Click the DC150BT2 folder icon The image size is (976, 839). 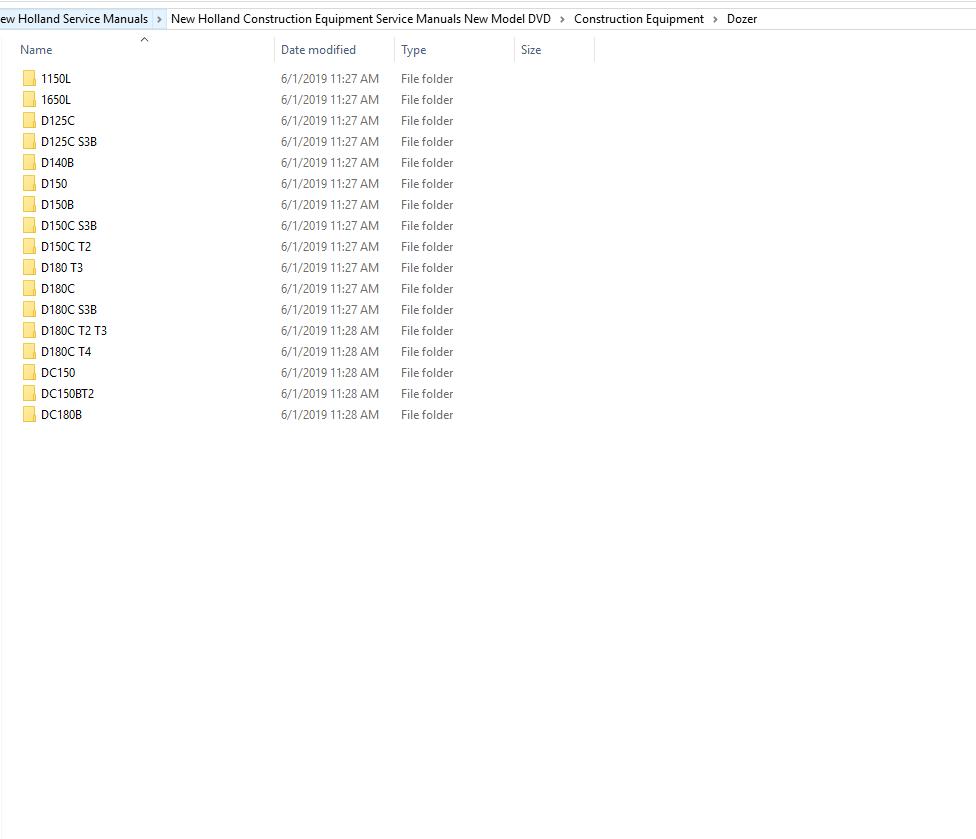pyautogui.click(x=29, y=393)
